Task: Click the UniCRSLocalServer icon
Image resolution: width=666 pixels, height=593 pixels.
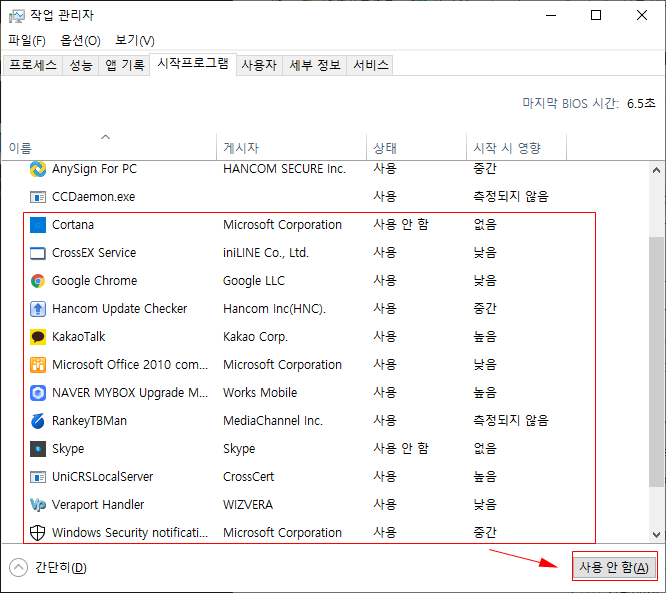Action: pyautogui.click(x=38, y=477)
